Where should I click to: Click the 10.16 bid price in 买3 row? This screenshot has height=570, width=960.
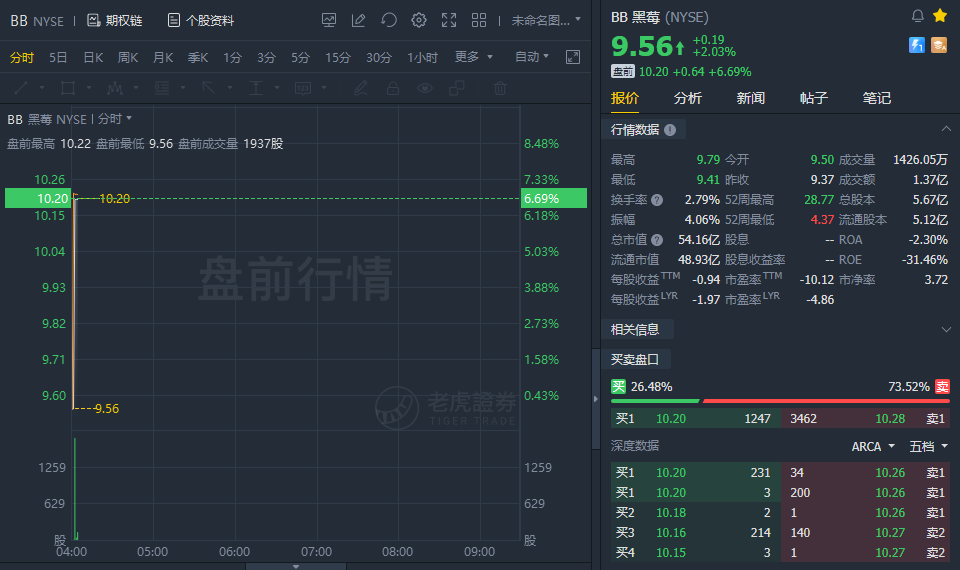(671, 533)
